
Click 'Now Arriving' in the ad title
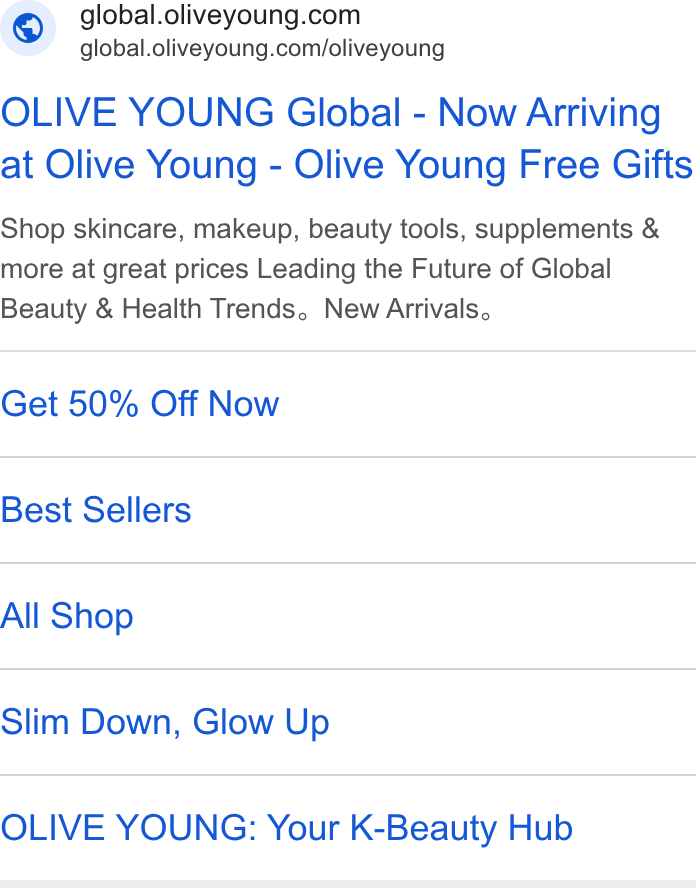point(549,113)
